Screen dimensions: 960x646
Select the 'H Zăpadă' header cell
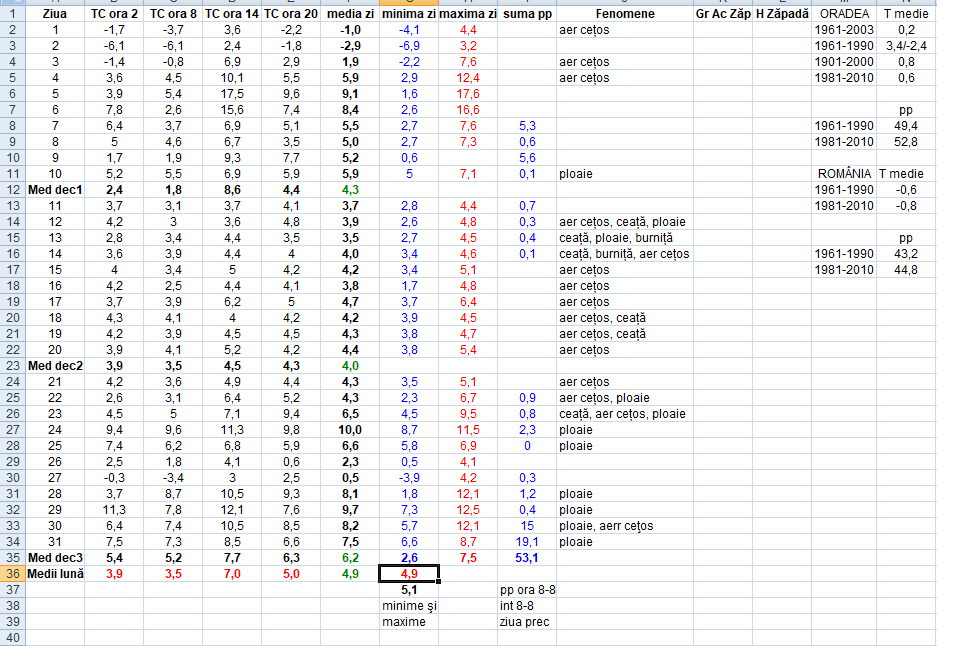782,13
